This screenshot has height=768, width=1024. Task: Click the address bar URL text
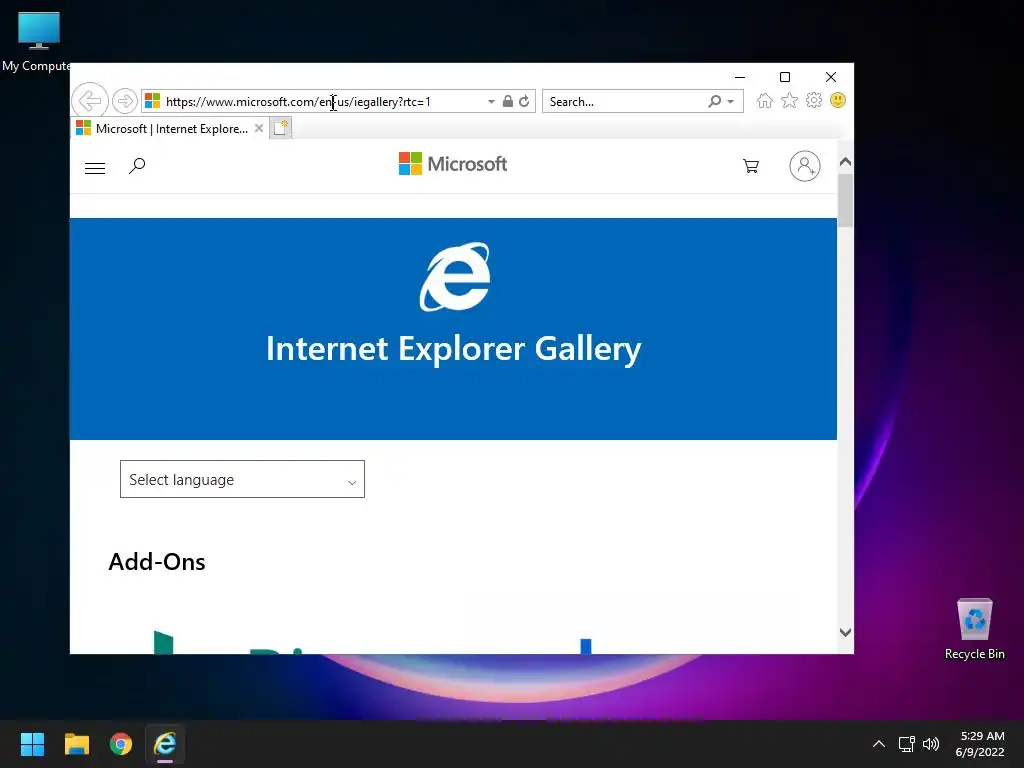pos(298,102)
